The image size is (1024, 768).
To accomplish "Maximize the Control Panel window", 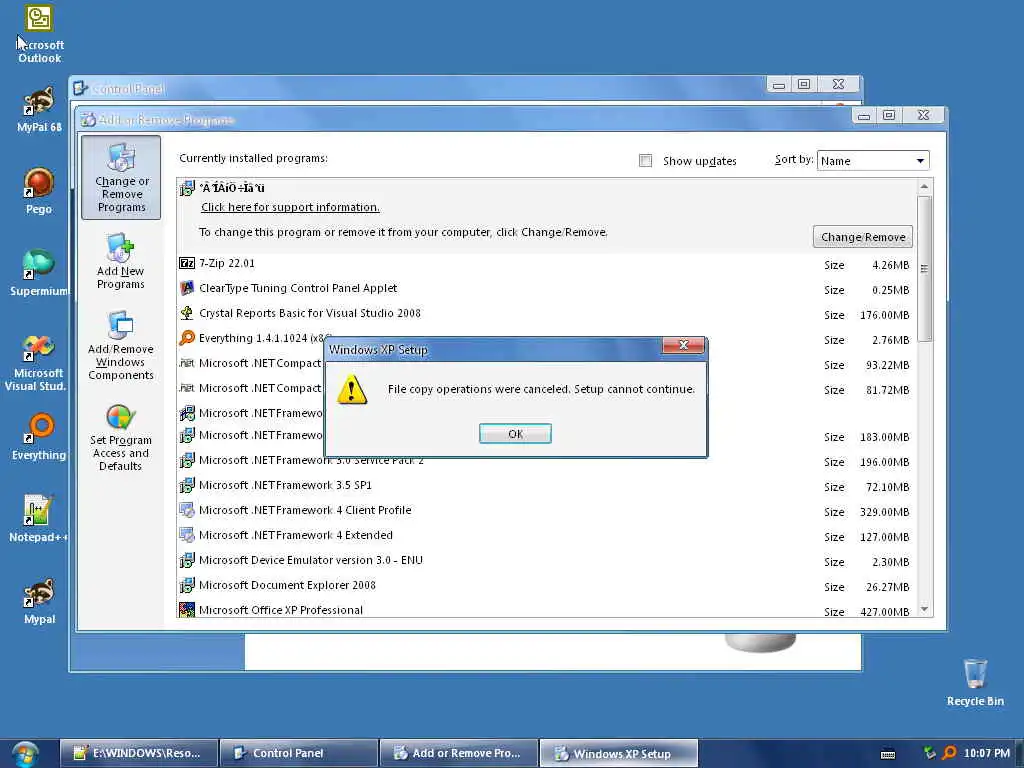I will coord(804,84).
